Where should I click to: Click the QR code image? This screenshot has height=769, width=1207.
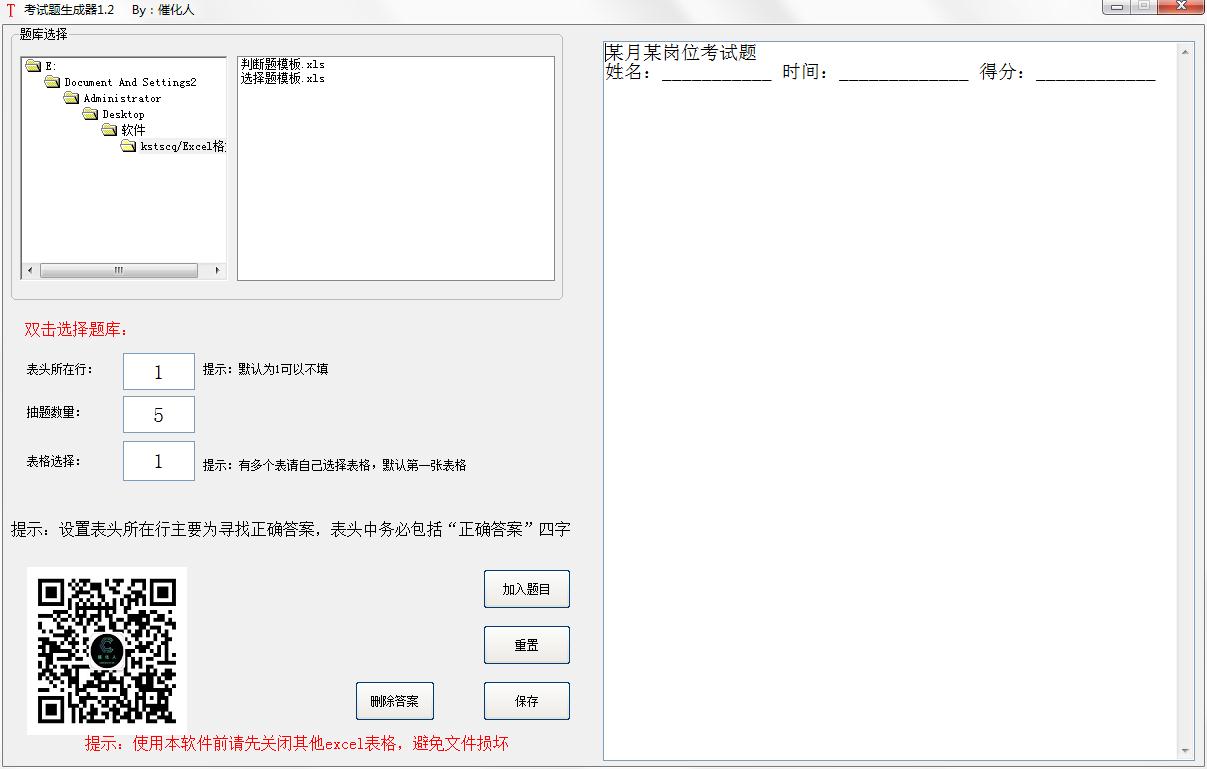[107, 651]
